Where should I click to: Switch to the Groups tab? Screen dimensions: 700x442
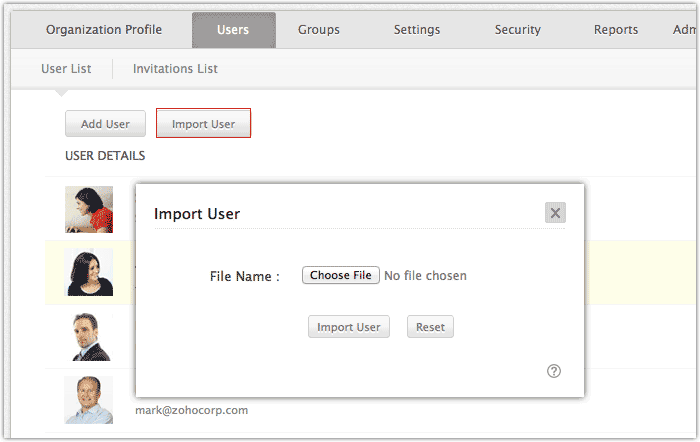[x=318, y=30]
